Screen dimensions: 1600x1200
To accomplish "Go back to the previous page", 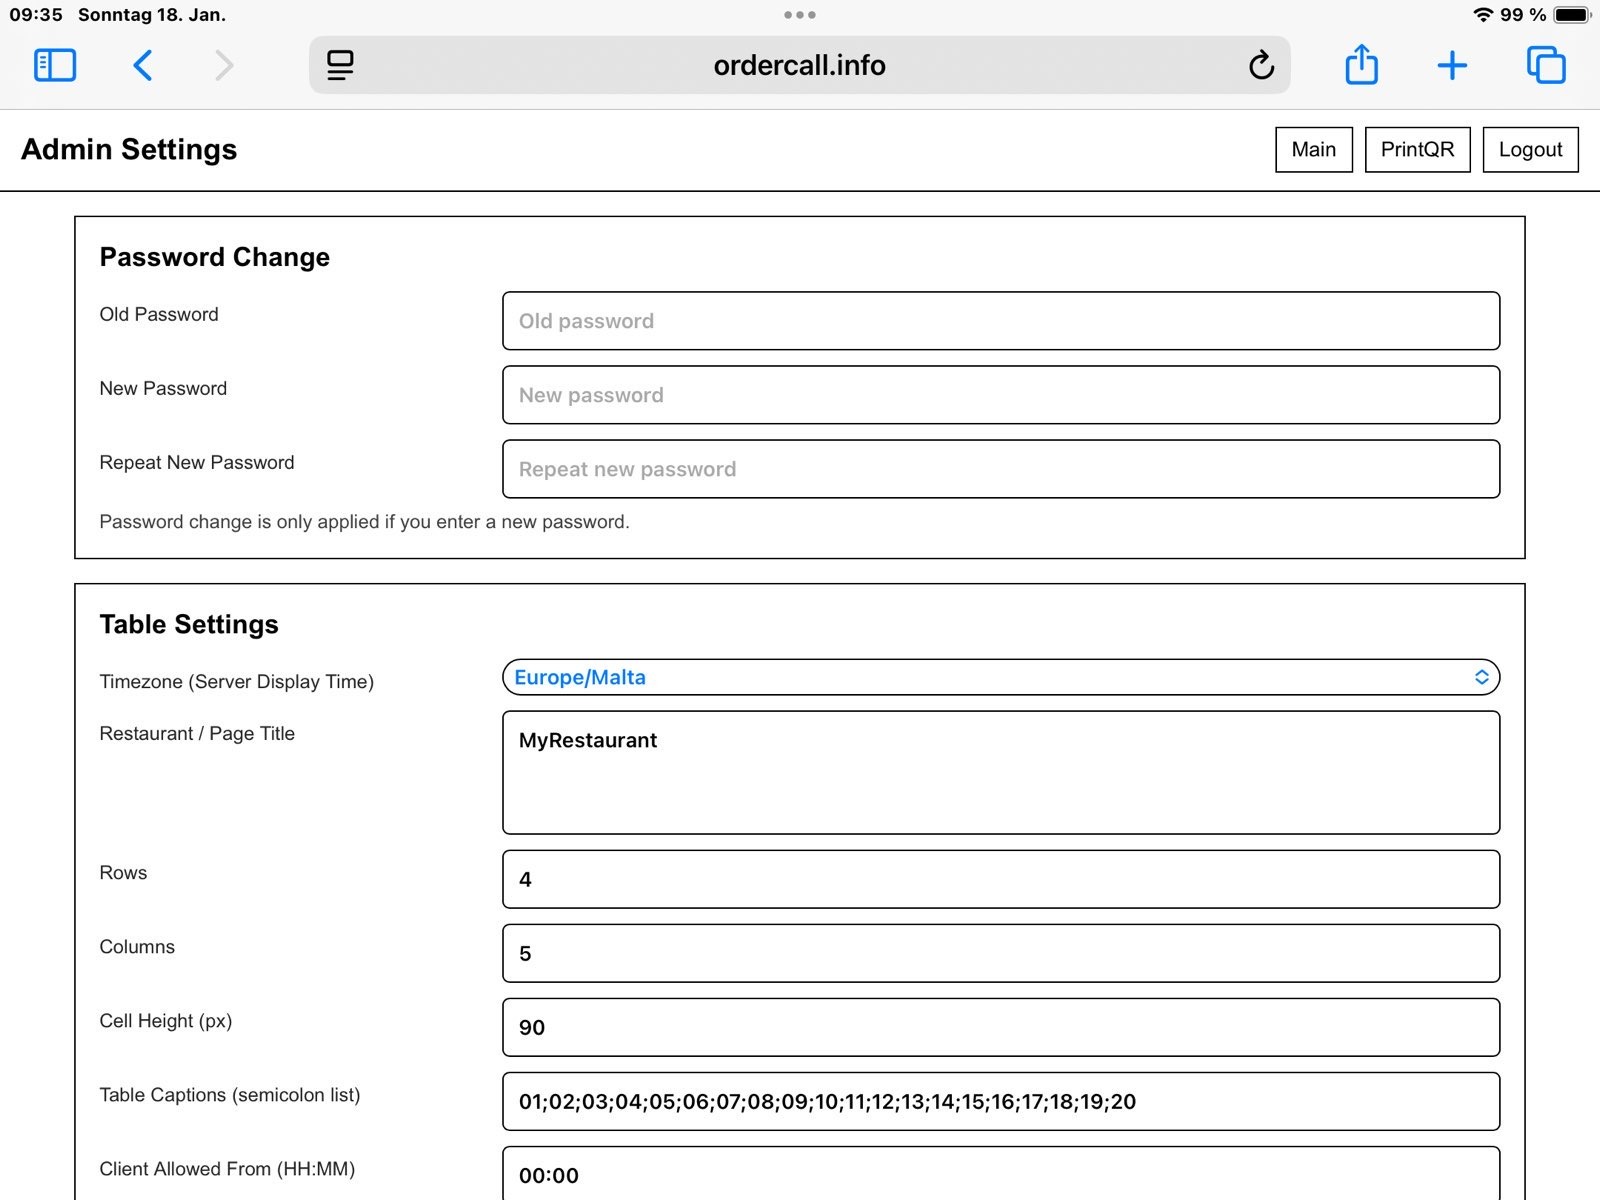I will coord(143,65).
